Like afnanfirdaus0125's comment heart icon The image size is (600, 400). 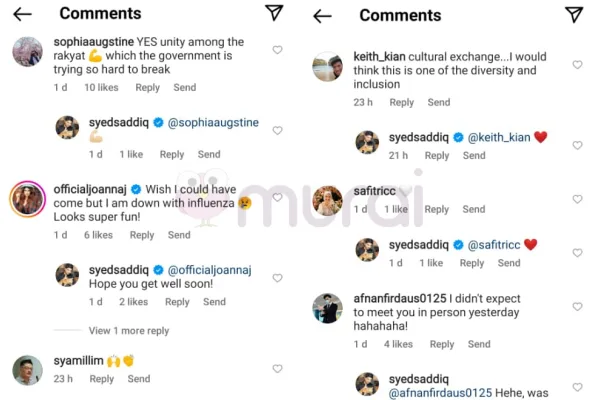(577, 307)
